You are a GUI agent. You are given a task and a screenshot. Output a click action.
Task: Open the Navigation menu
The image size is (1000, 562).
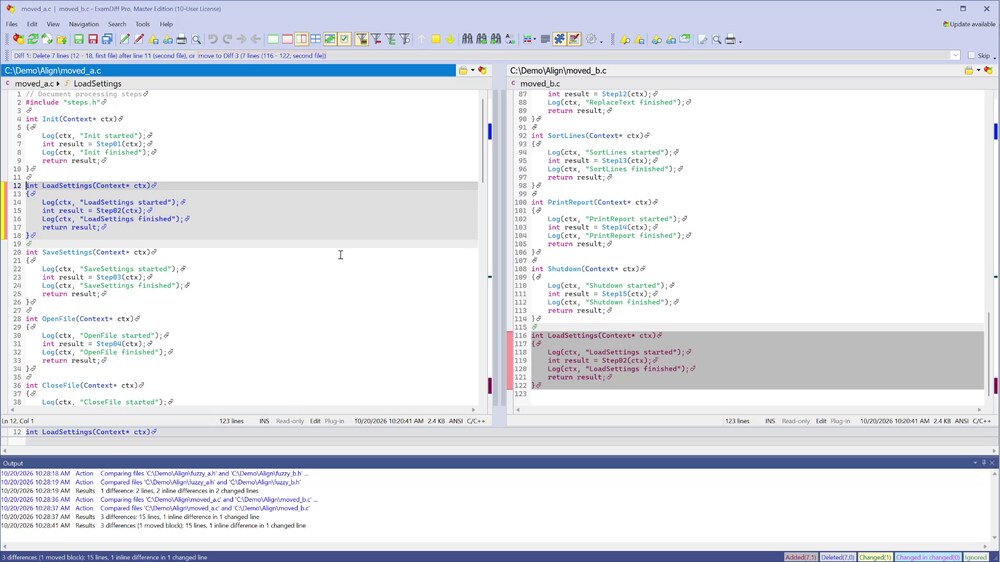pyautogui.click(x=84, y=24)
